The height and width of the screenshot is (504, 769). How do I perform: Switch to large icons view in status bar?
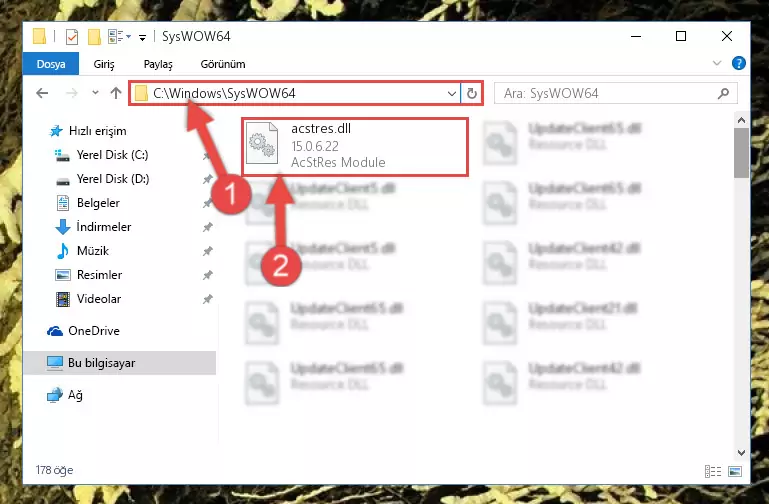[735, 472]
